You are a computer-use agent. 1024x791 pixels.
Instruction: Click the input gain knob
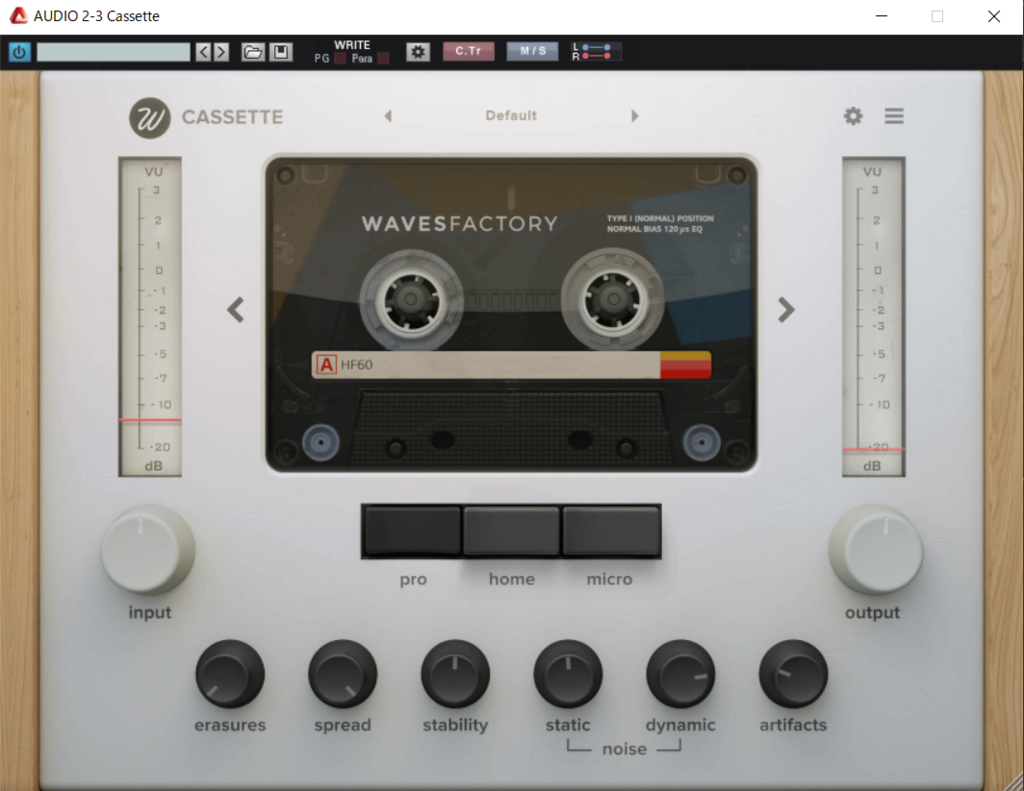pos(148,549)
